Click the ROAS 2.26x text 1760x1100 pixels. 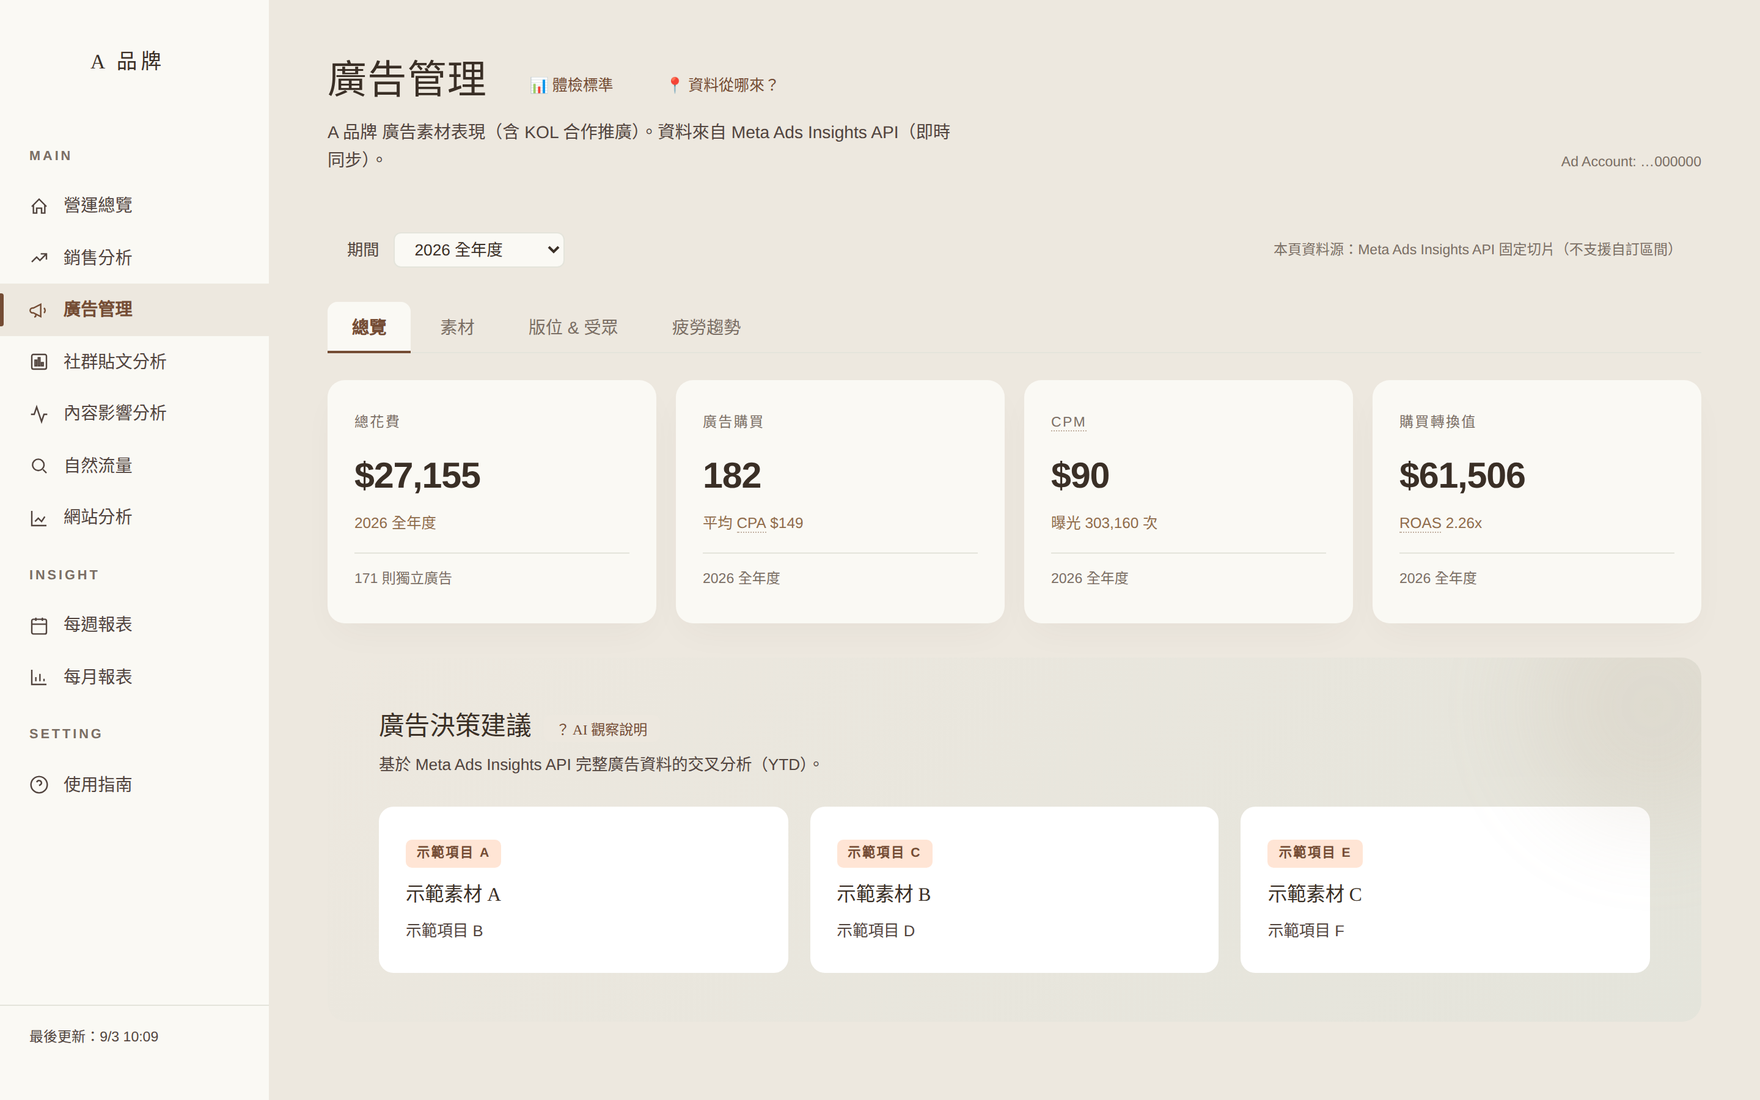click(x=1441, y=523)
